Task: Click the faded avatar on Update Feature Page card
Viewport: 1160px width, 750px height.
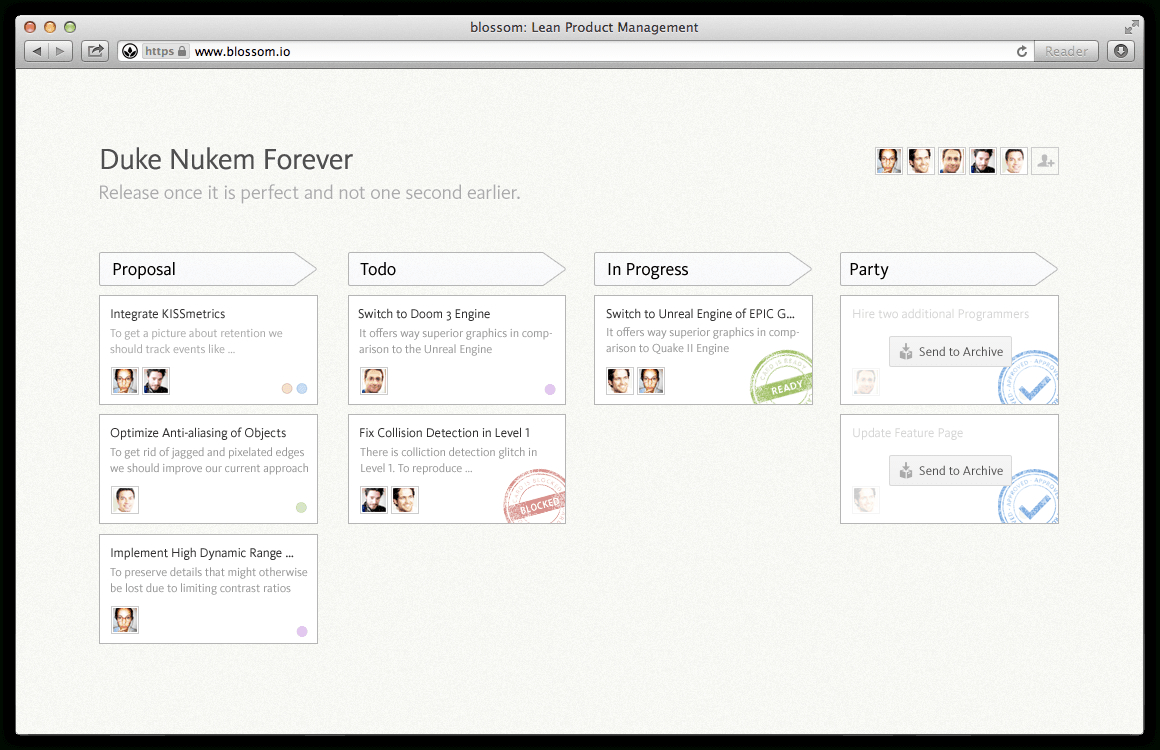Action: (866, 500)
